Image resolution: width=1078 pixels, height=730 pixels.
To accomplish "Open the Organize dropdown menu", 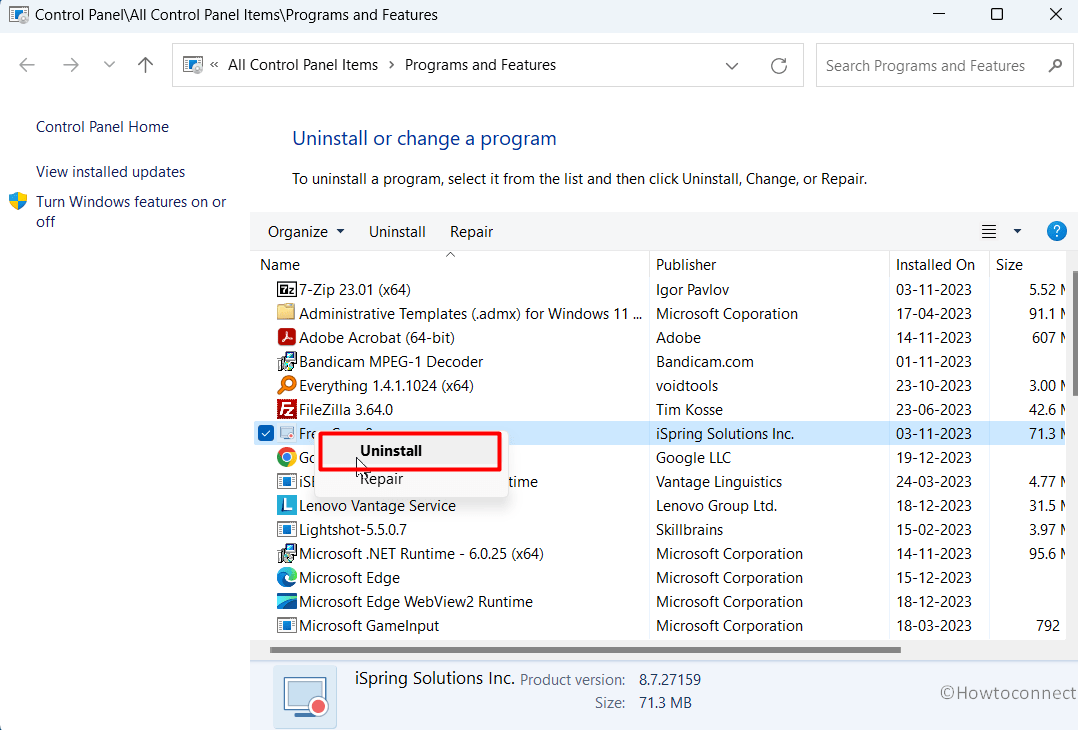I will 306,232.
